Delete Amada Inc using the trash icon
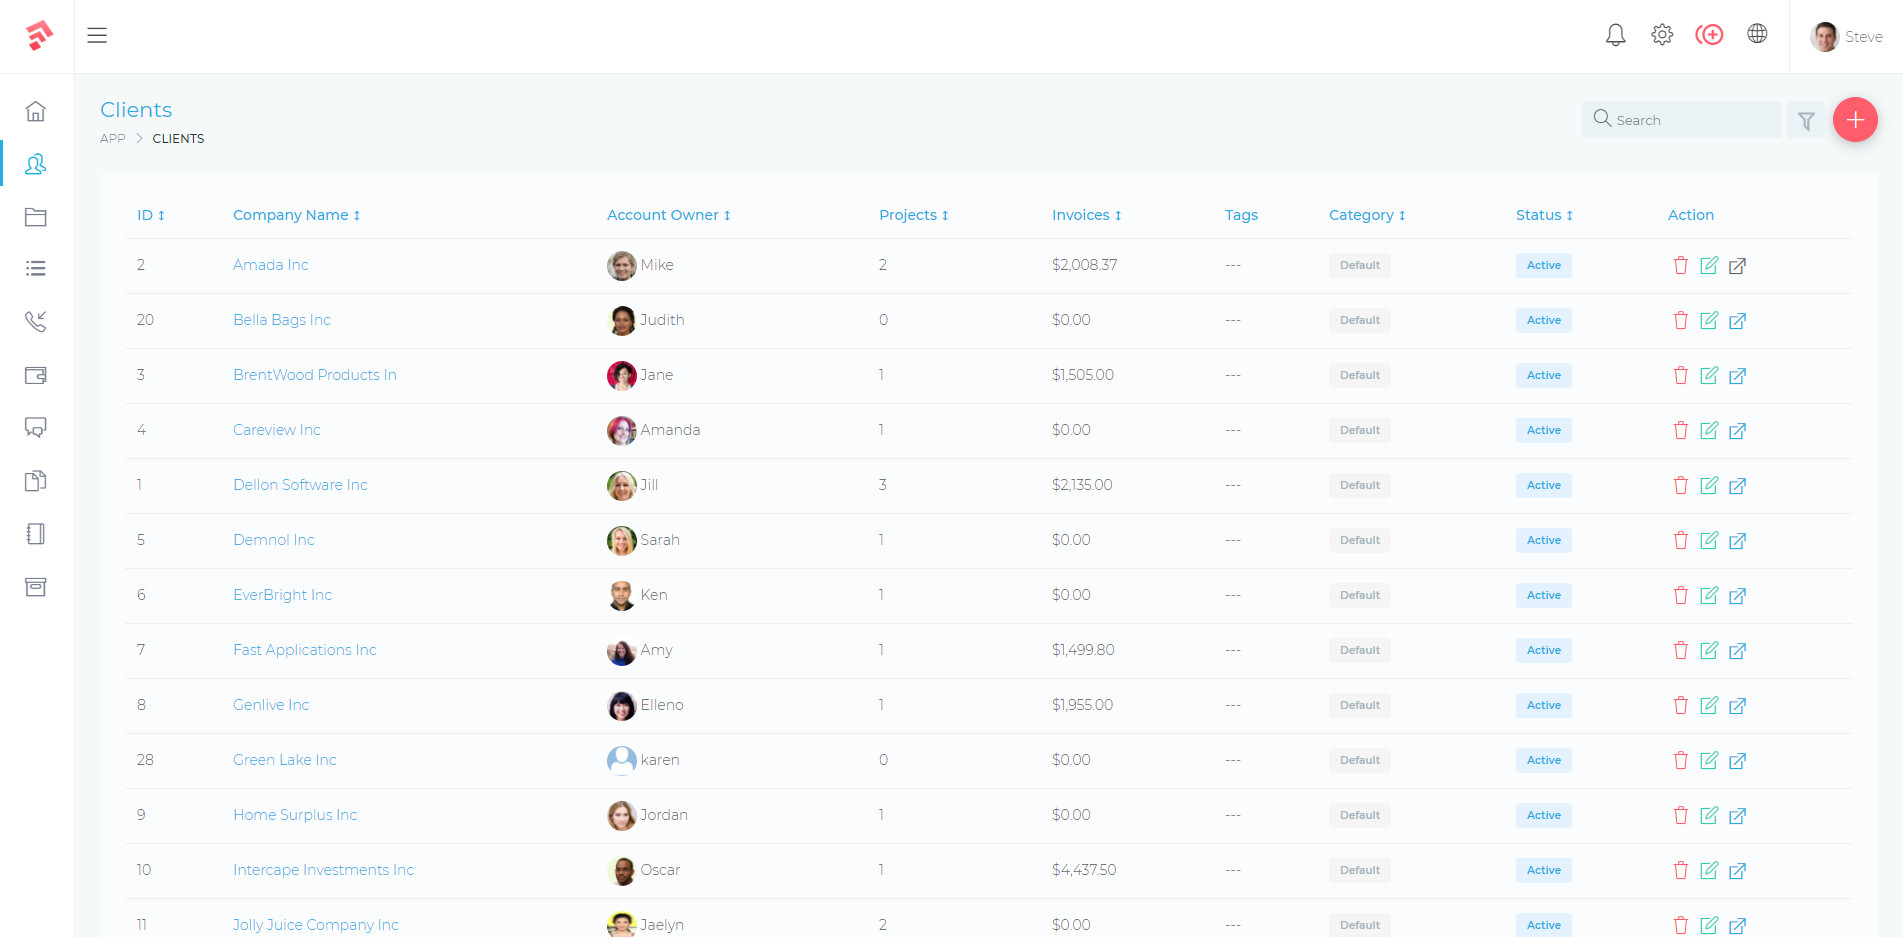This screenshot has width=1903, height=937. 1681,265
